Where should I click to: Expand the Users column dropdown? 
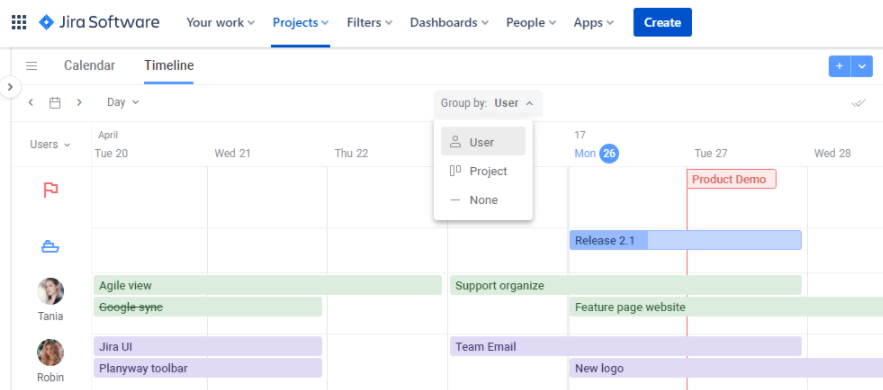[50, 145]
